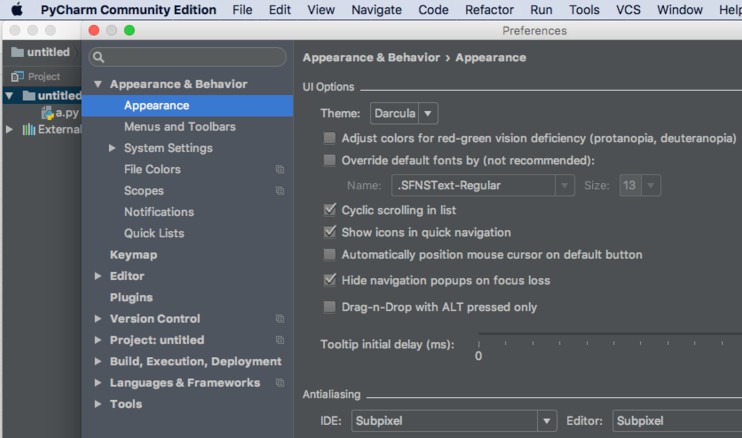Click the File Colors project-level copy icon

pyautogui.click(x=280, y=169)
